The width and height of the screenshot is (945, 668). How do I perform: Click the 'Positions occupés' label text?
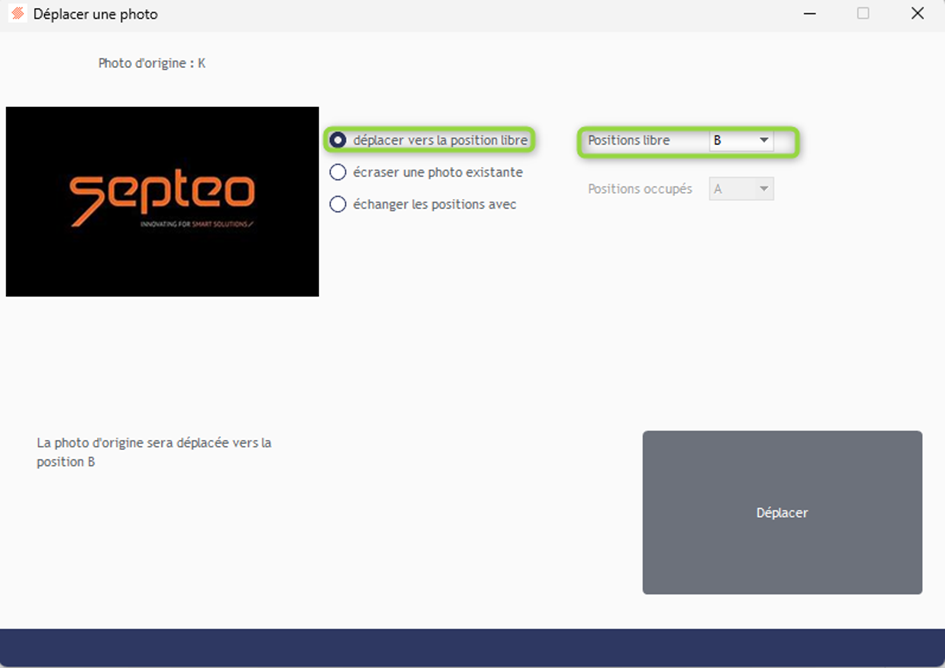coord(640,188)
